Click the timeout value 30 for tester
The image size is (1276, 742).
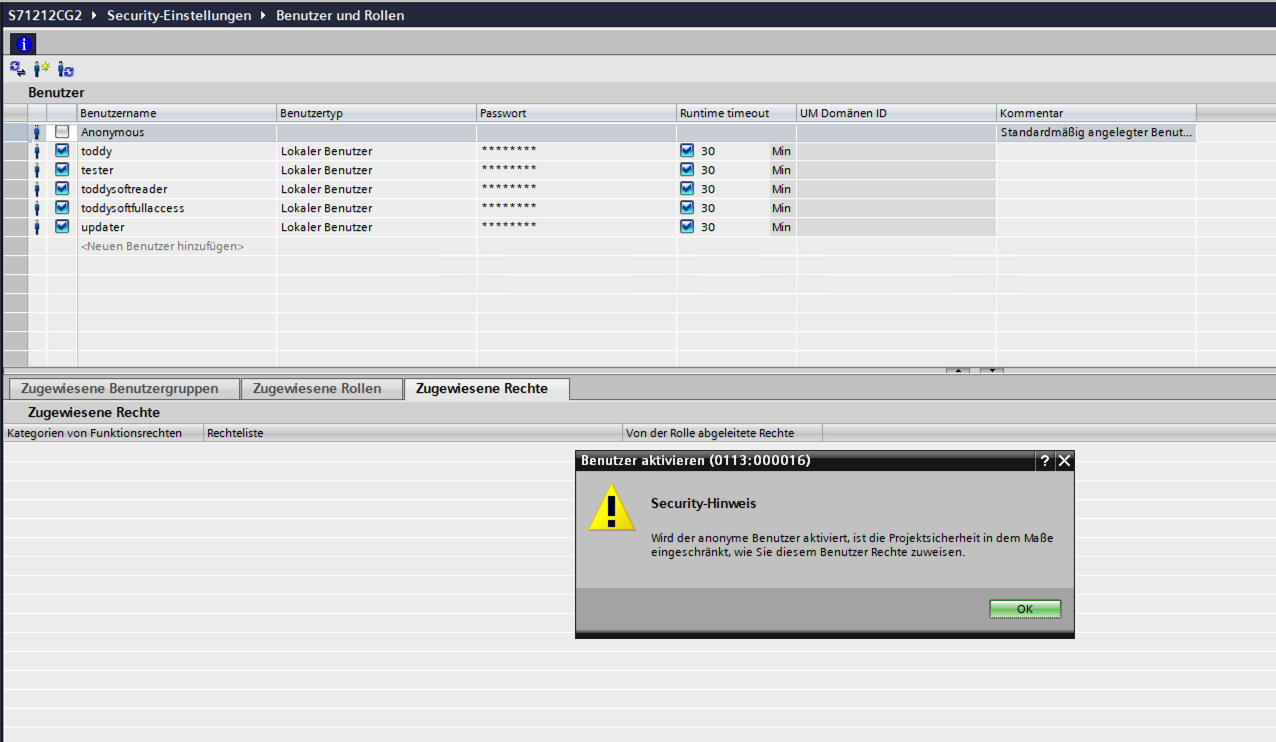click(708, 170)
